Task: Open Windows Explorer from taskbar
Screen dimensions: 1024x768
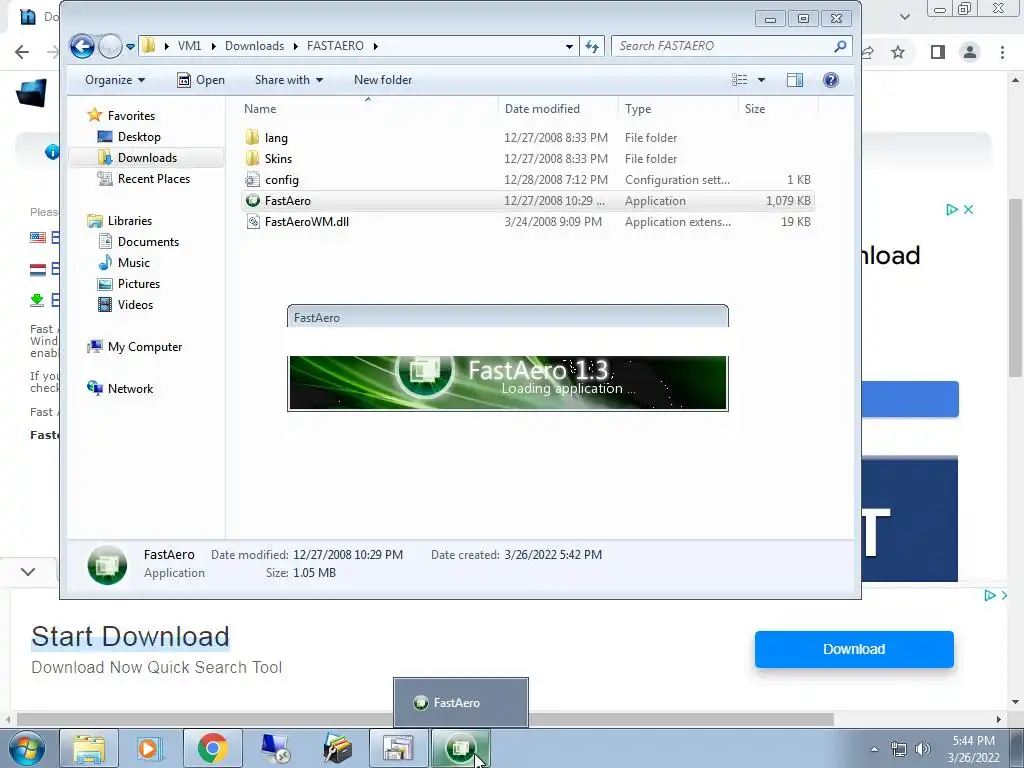Action: point(89,748)
